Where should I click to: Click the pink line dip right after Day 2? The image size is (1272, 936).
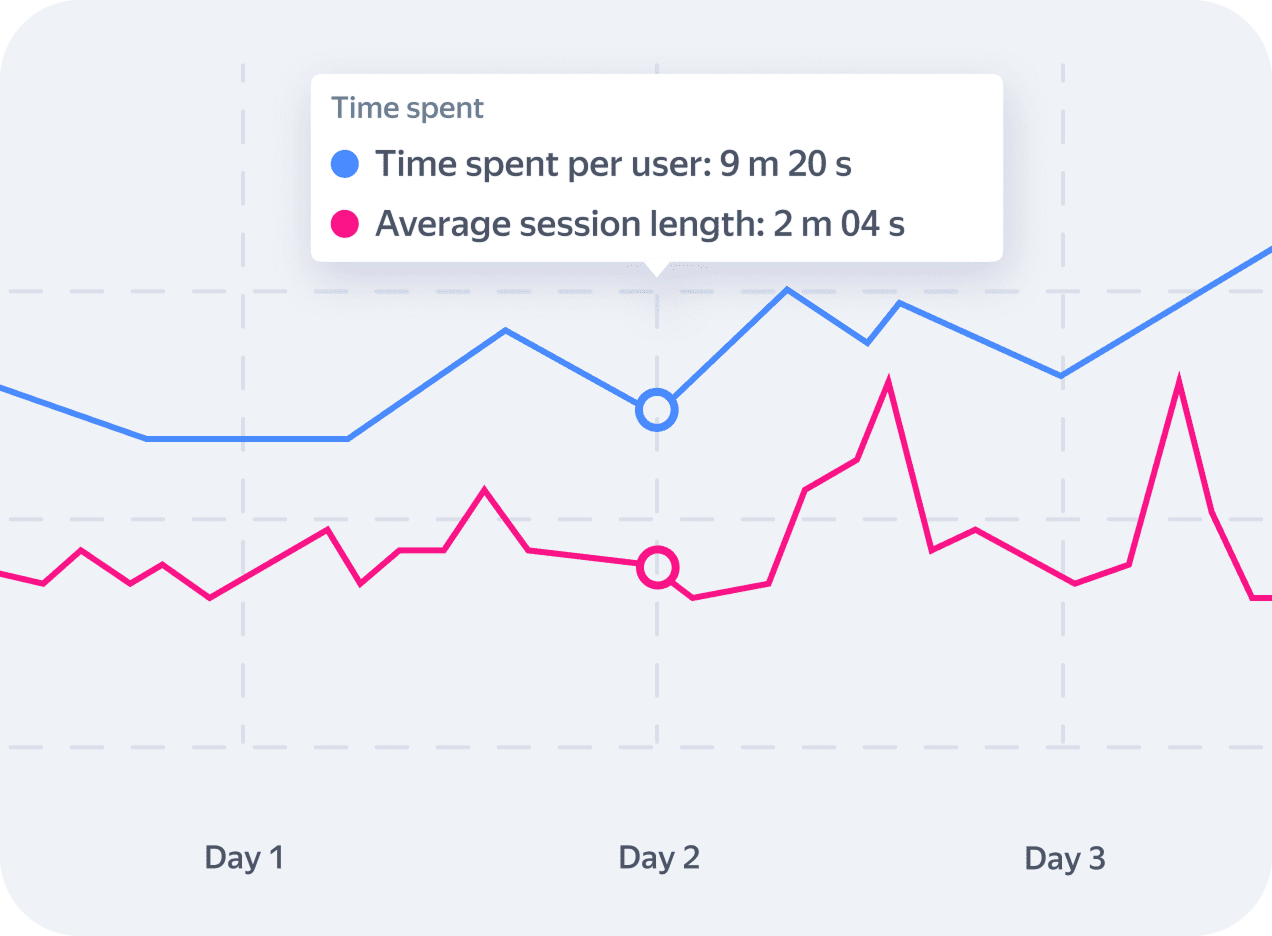(693, 597)
